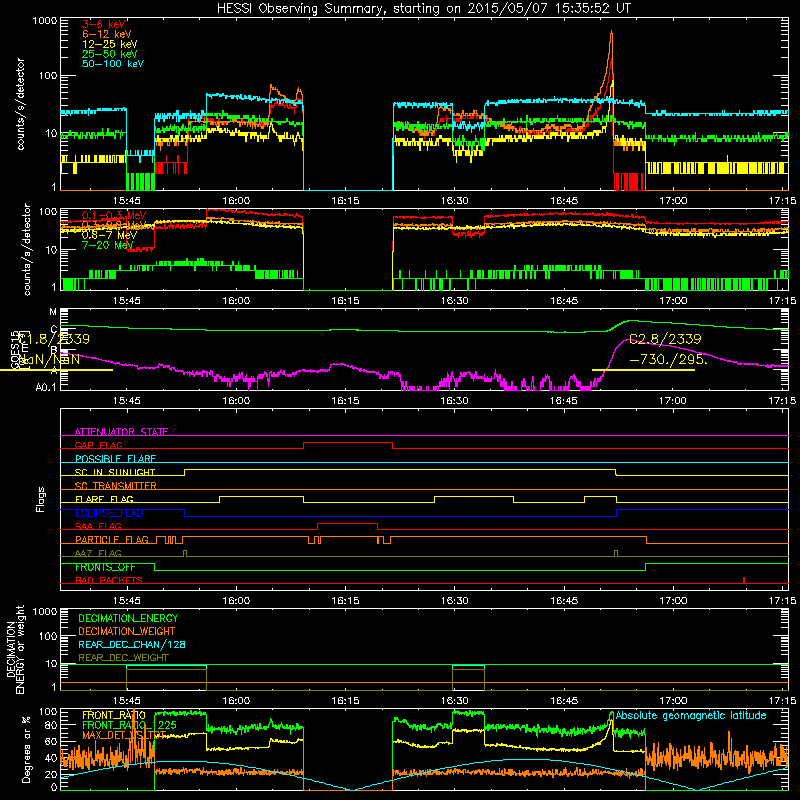Click the 'FRONT_RATIO_1225' legend label
The height and width of the screenshot is (800, 800).
click(130, 726)
